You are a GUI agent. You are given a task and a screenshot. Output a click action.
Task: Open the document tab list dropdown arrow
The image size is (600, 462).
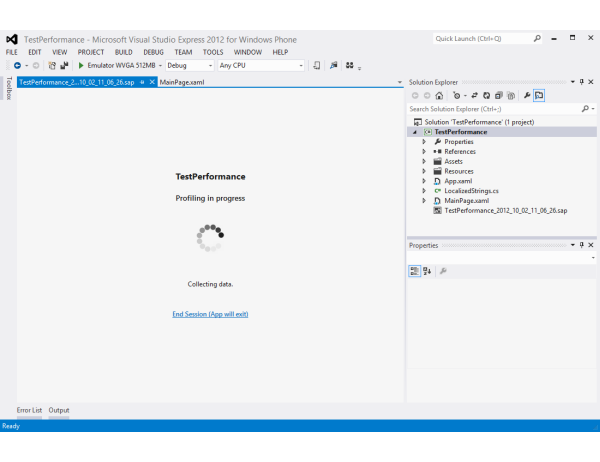(x=399, y=82)
